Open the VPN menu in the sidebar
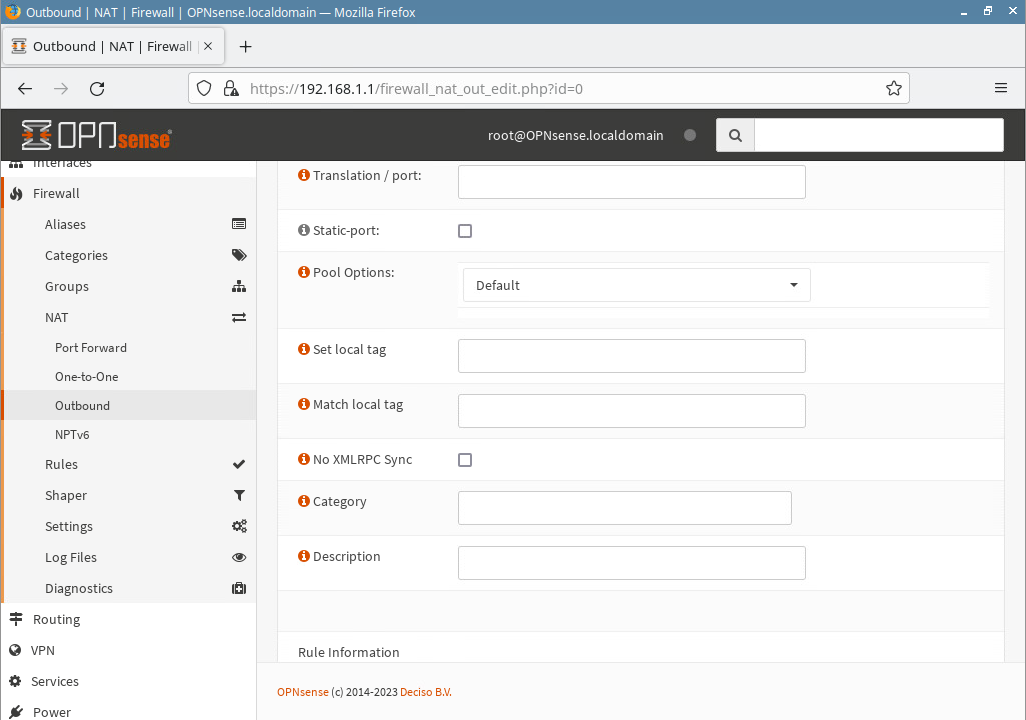1026x720 pixels. pyautogui.click(x=43, y=650)
